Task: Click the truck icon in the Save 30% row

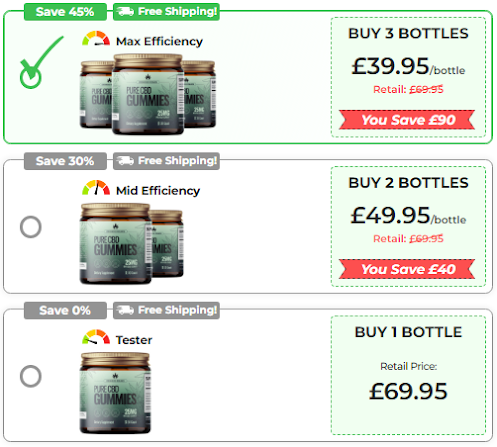Action: (x=125, y=161)
